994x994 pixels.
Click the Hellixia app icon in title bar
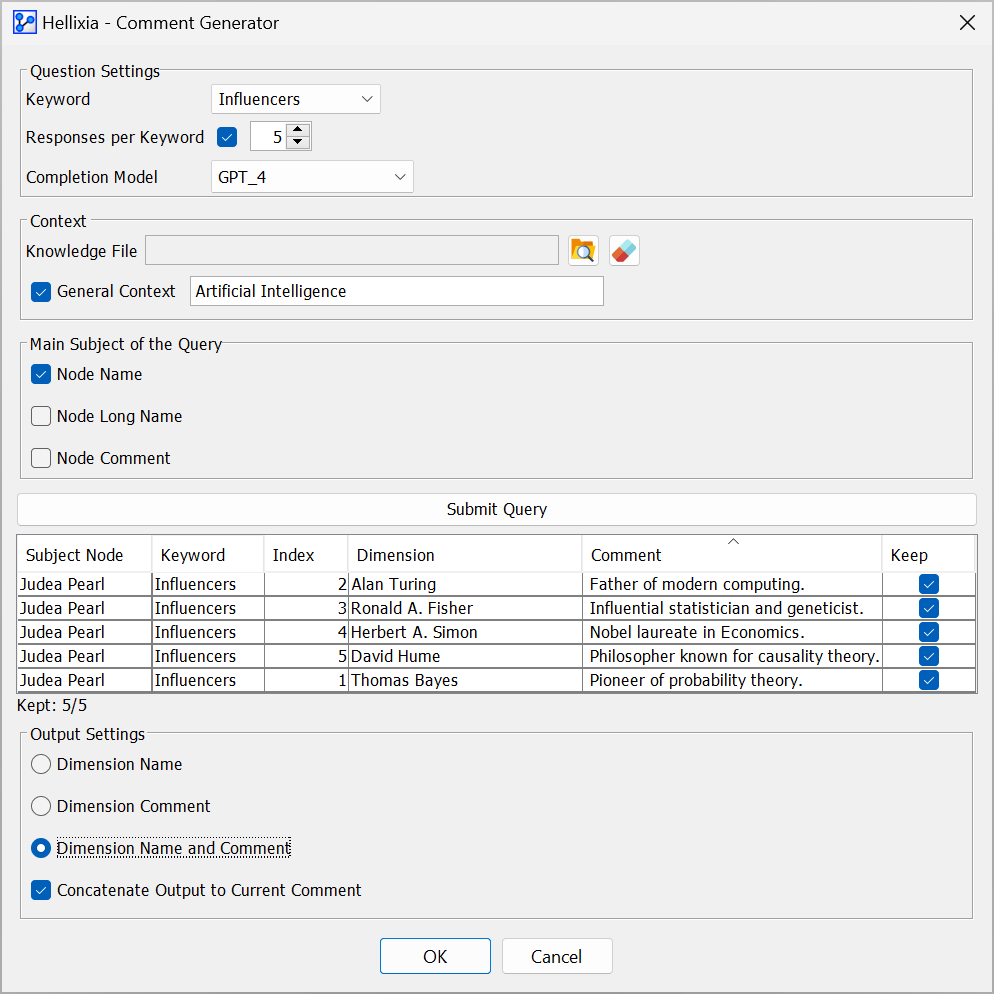[25, 23]
